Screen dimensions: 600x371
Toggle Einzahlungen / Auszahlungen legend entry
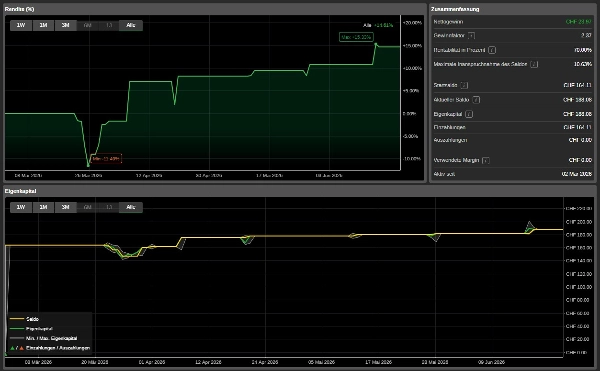pyautogui.click(x=50, y=348)
